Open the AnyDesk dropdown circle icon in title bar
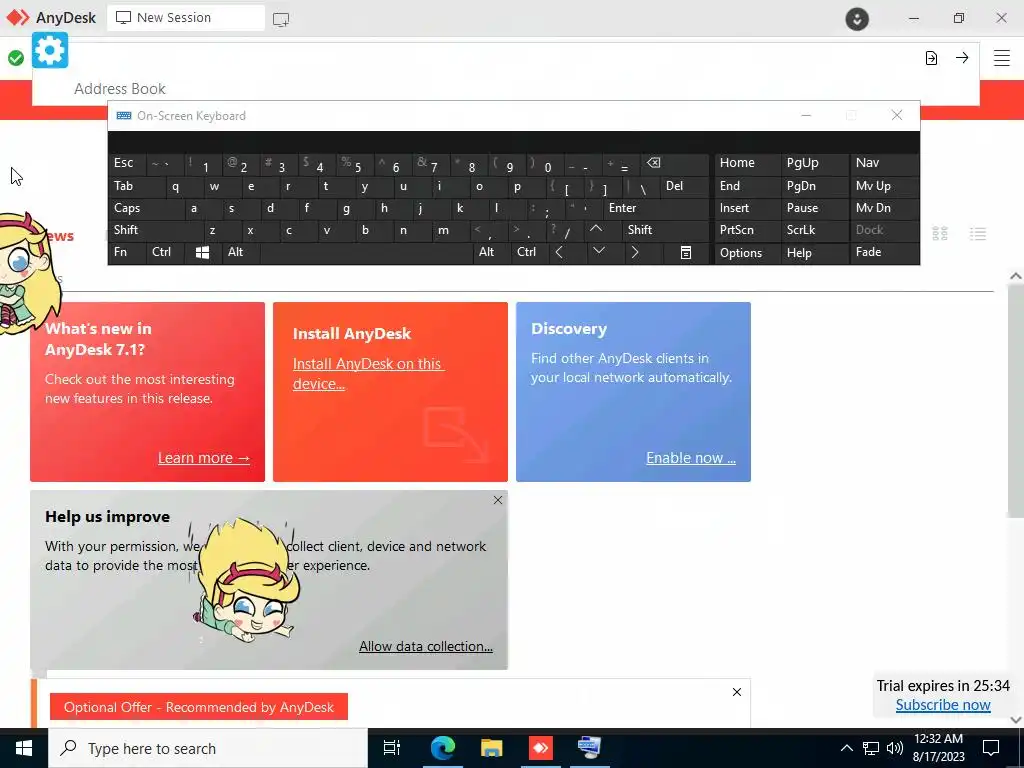This screenshot has height=768, width=1024. click(857, 18)
